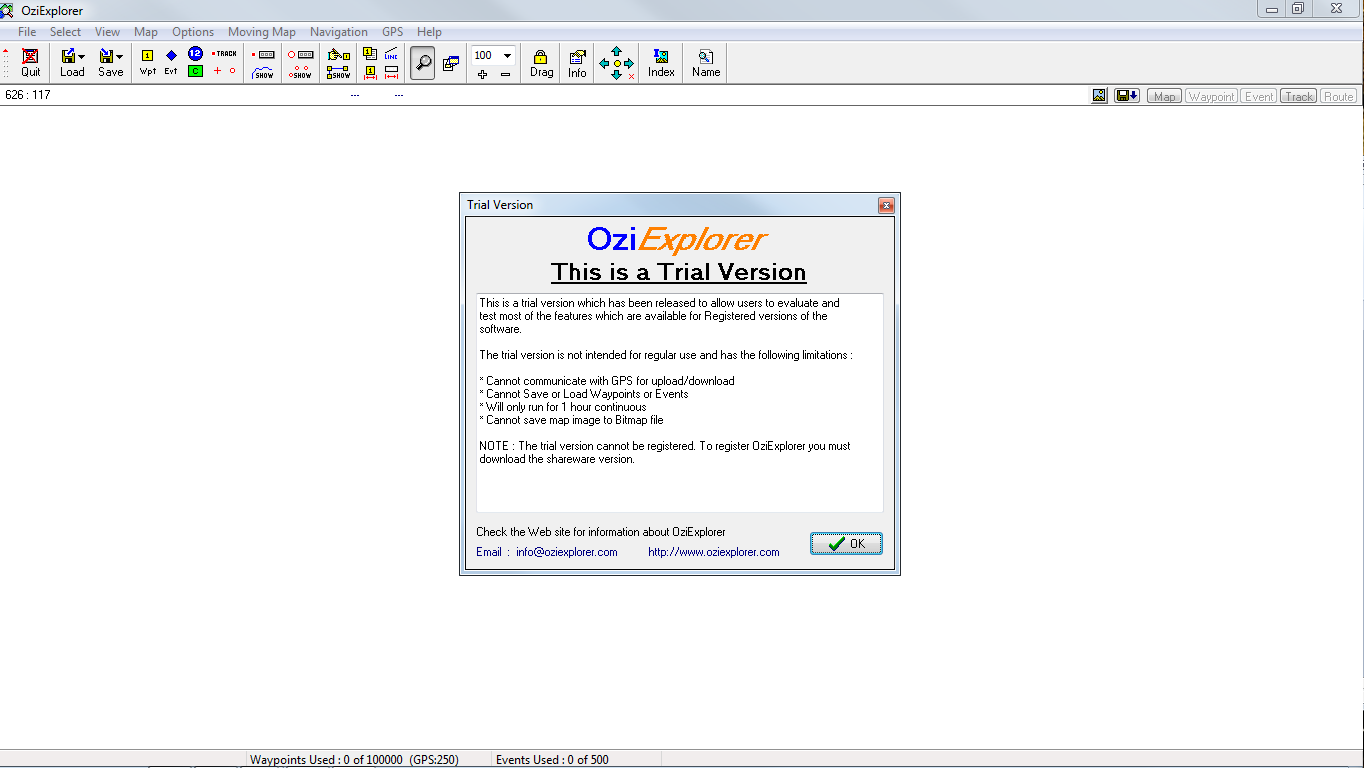Click the down arrow pan icon

pyautogui.click(x=616, y=75)
